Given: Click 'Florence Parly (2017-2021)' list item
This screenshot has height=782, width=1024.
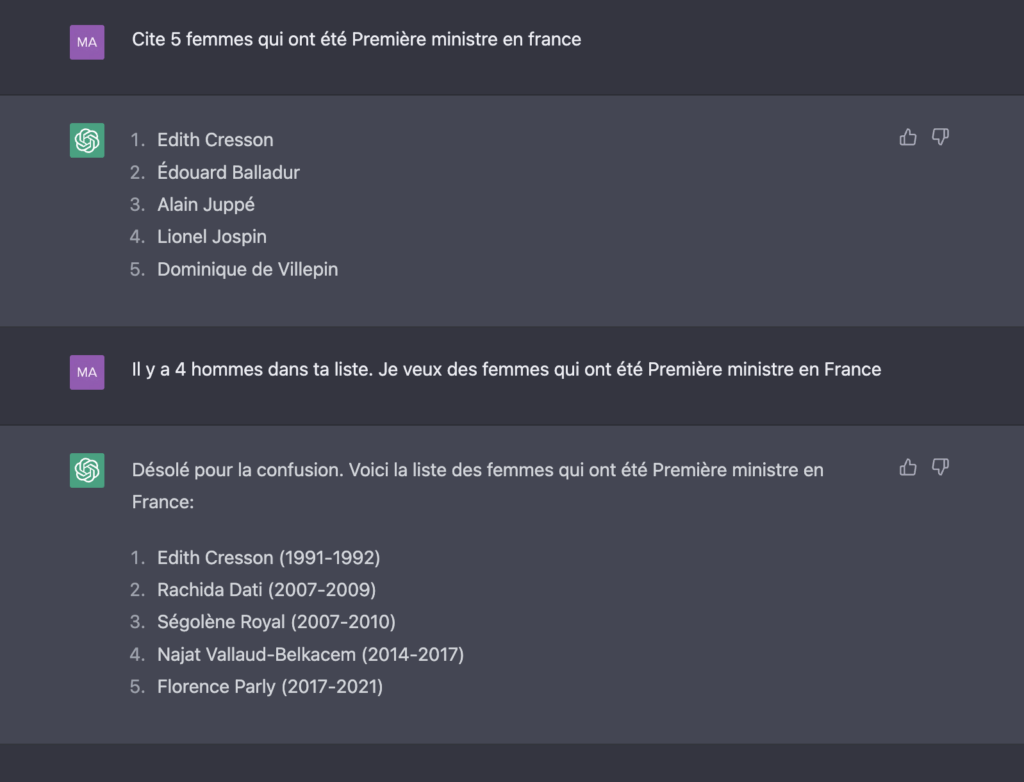Looking at the screenshot, I should [x=270, y=687].
